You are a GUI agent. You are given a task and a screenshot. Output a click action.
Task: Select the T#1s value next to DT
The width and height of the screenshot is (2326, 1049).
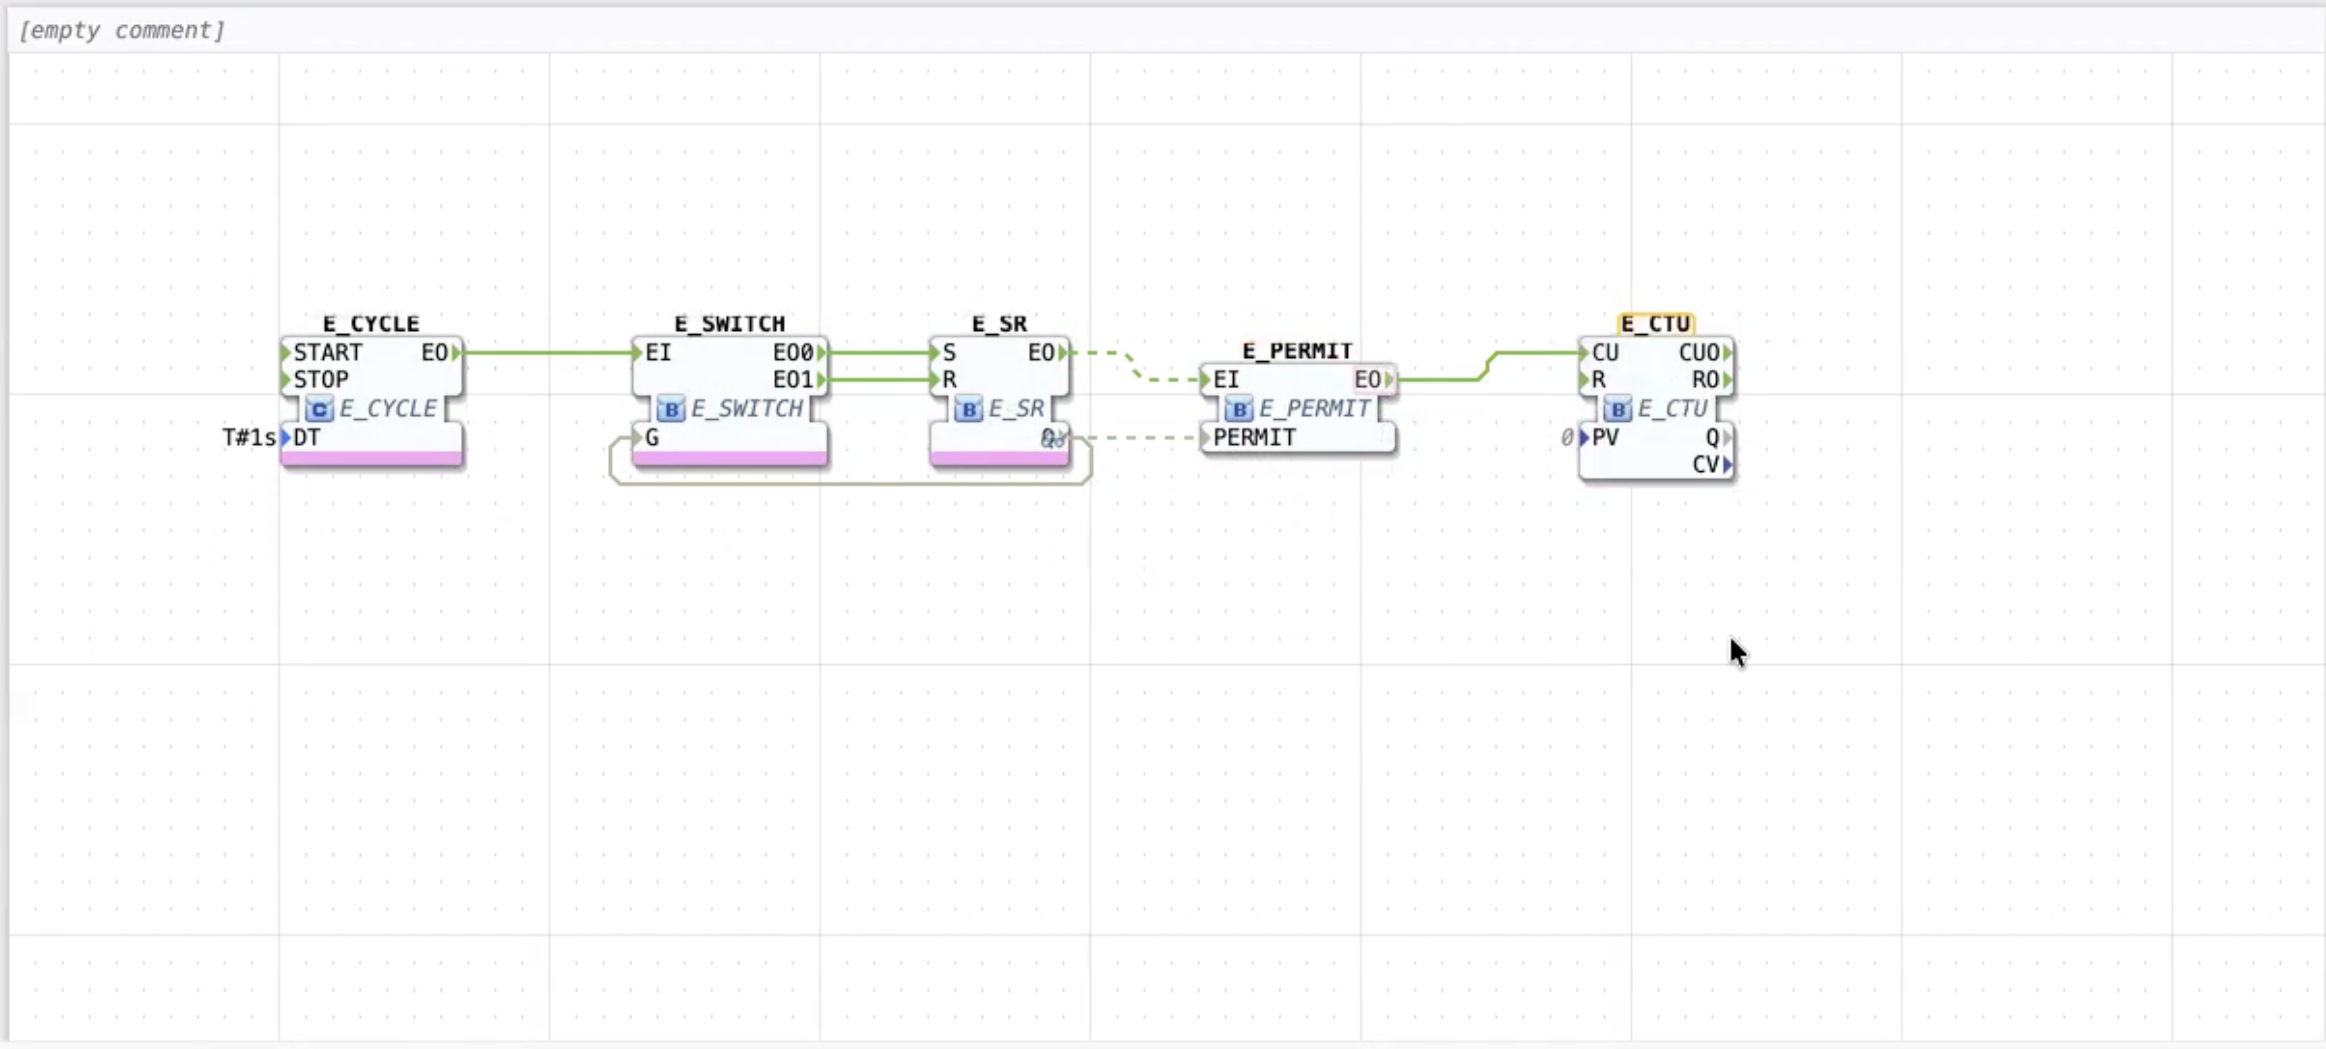pos(249,437)
